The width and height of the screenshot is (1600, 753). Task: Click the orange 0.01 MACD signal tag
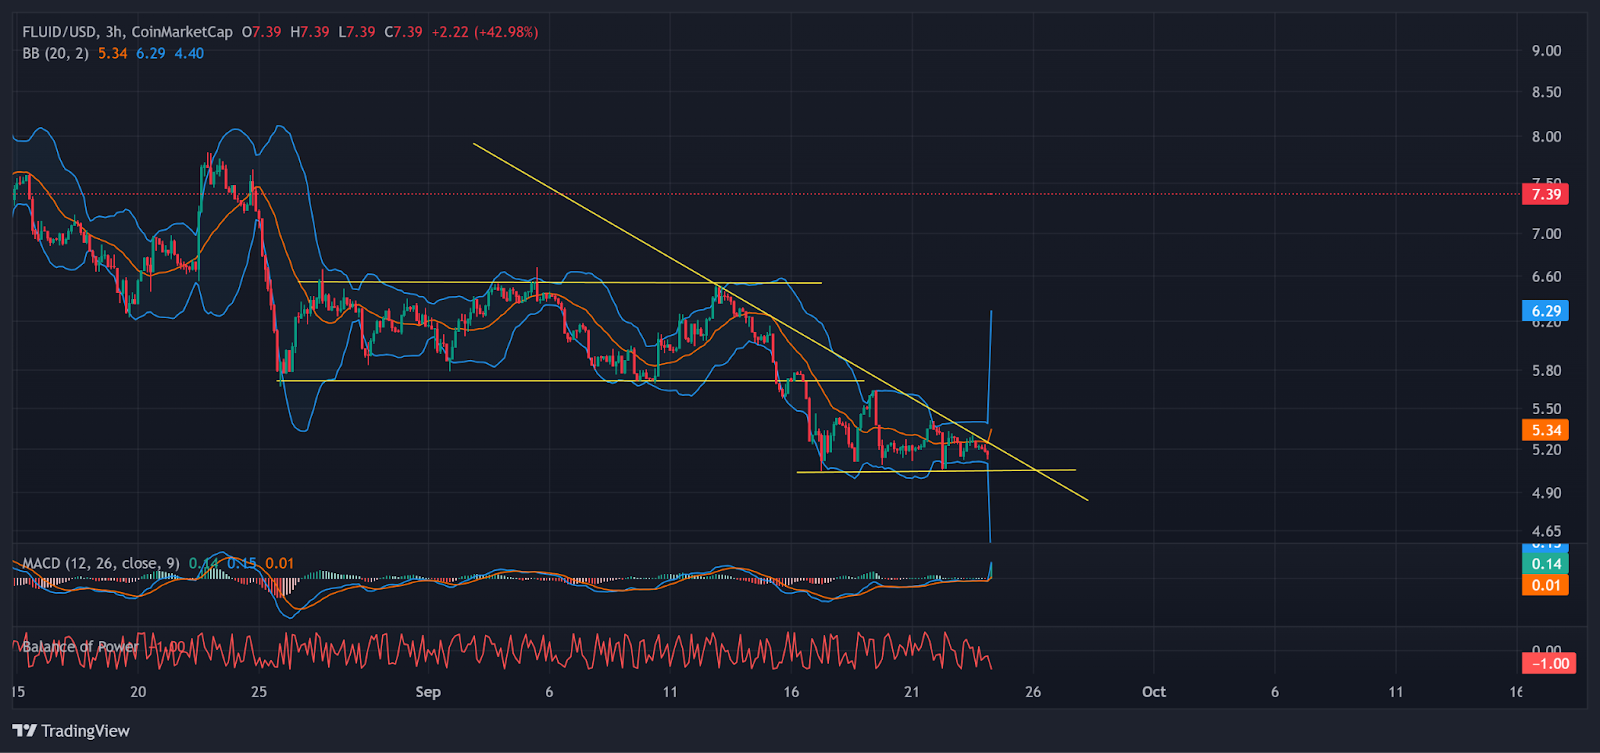1545,585
